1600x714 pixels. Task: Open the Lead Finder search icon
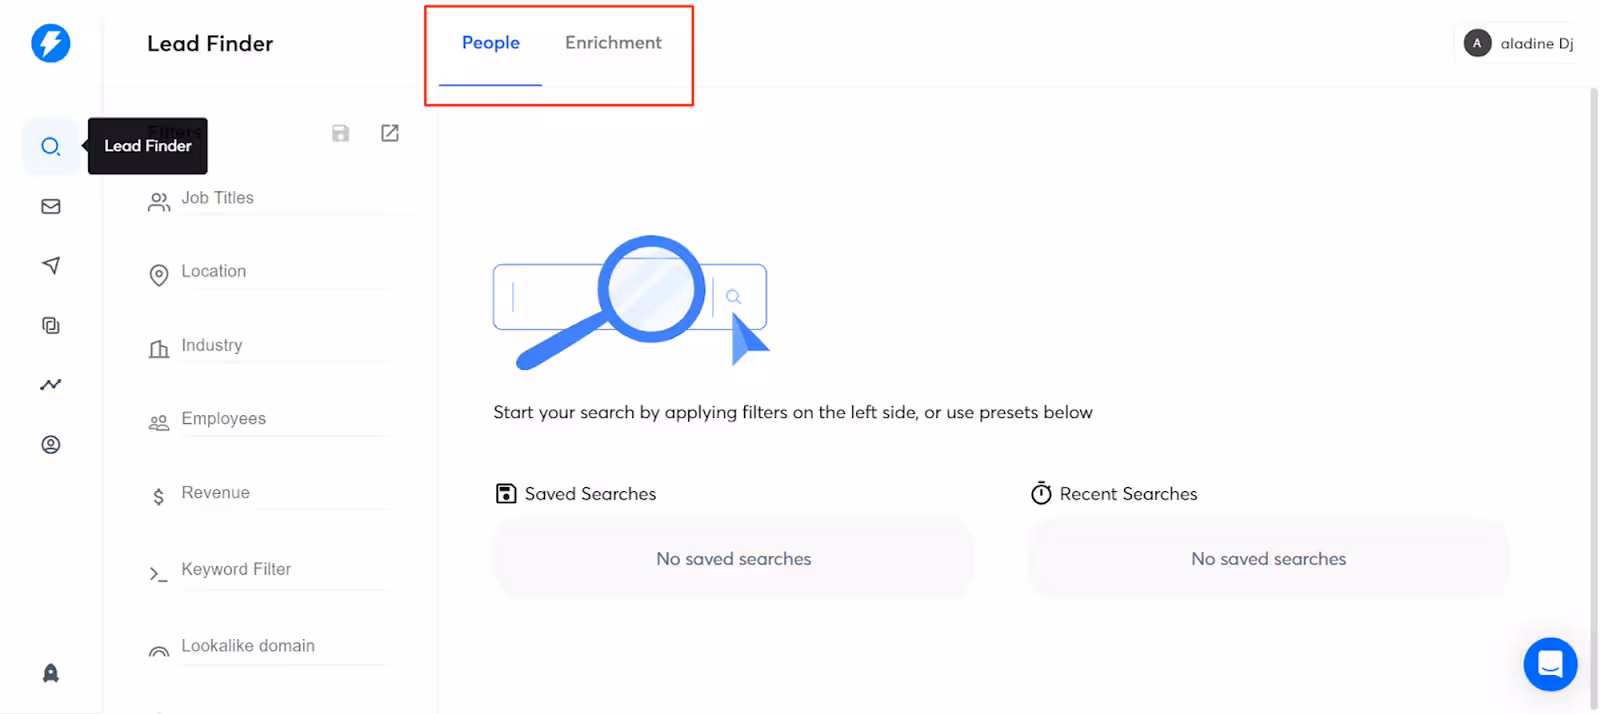tap(51, 147)
